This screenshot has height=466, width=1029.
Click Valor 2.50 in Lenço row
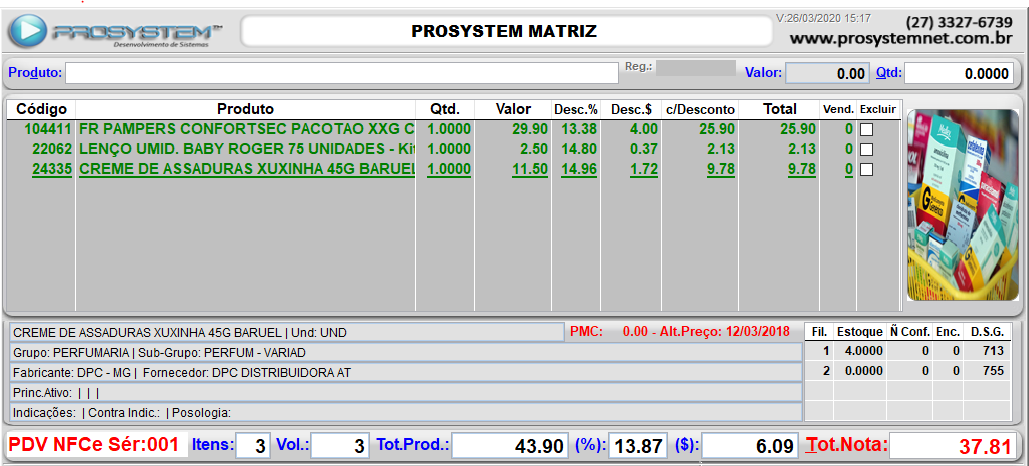point(534,149)
